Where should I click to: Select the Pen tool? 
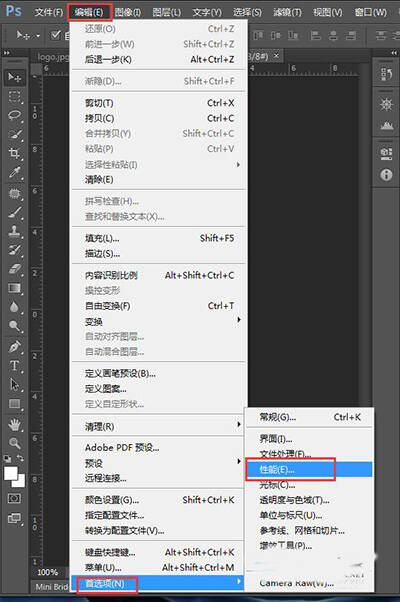[x=14, y=347]
